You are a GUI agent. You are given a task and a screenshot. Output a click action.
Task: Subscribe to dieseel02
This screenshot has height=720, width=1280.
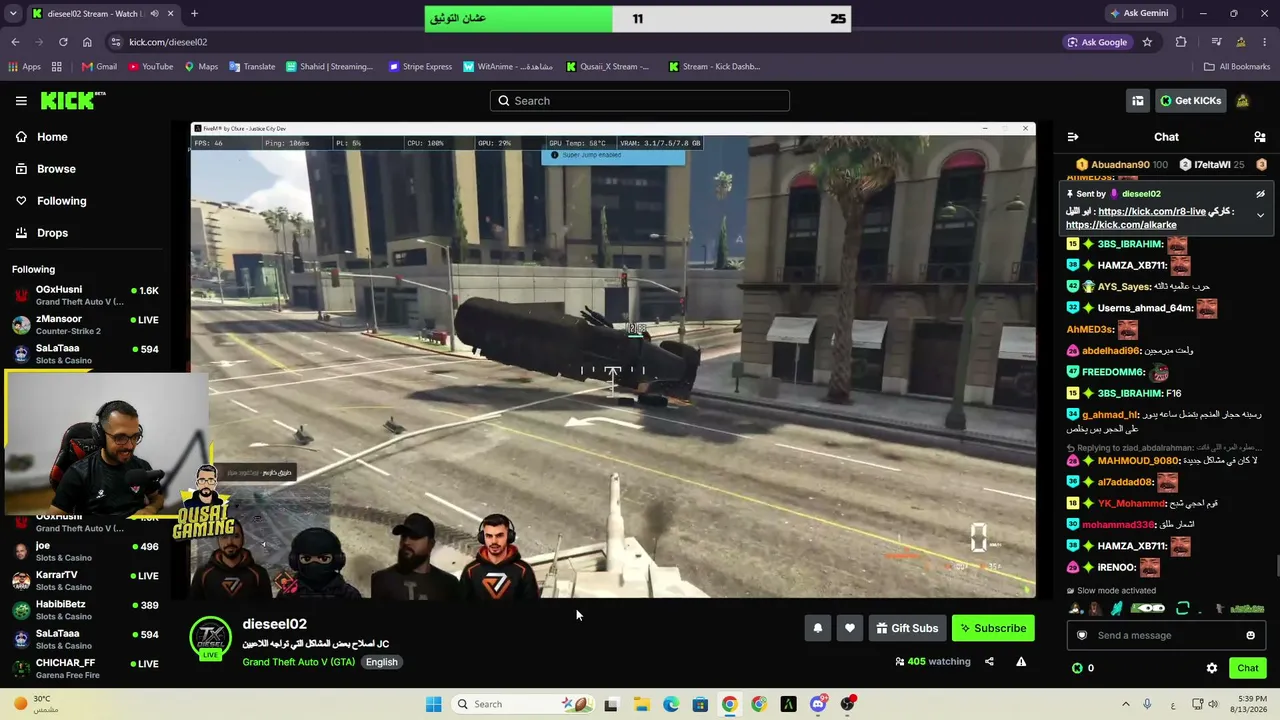(x=993, y=628)
